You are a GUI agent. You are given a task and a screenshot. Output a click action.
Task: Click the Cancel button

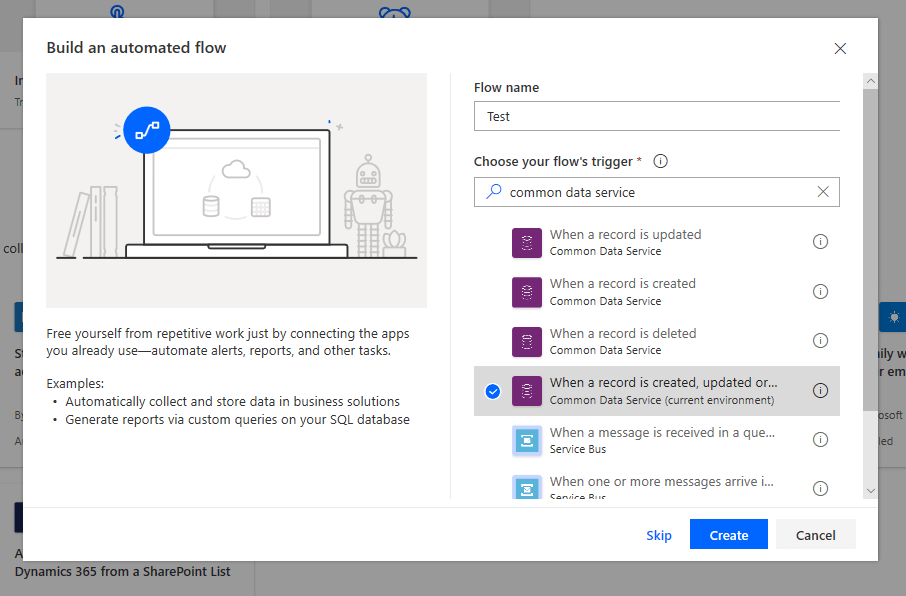[815, 534]
